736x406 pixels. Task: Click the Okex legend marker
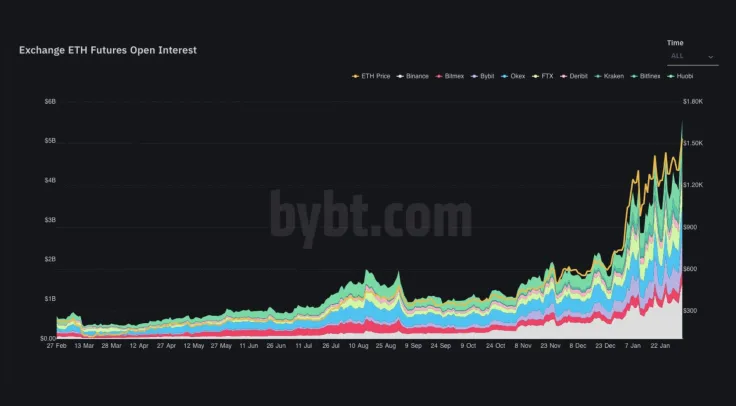[503, 76]
